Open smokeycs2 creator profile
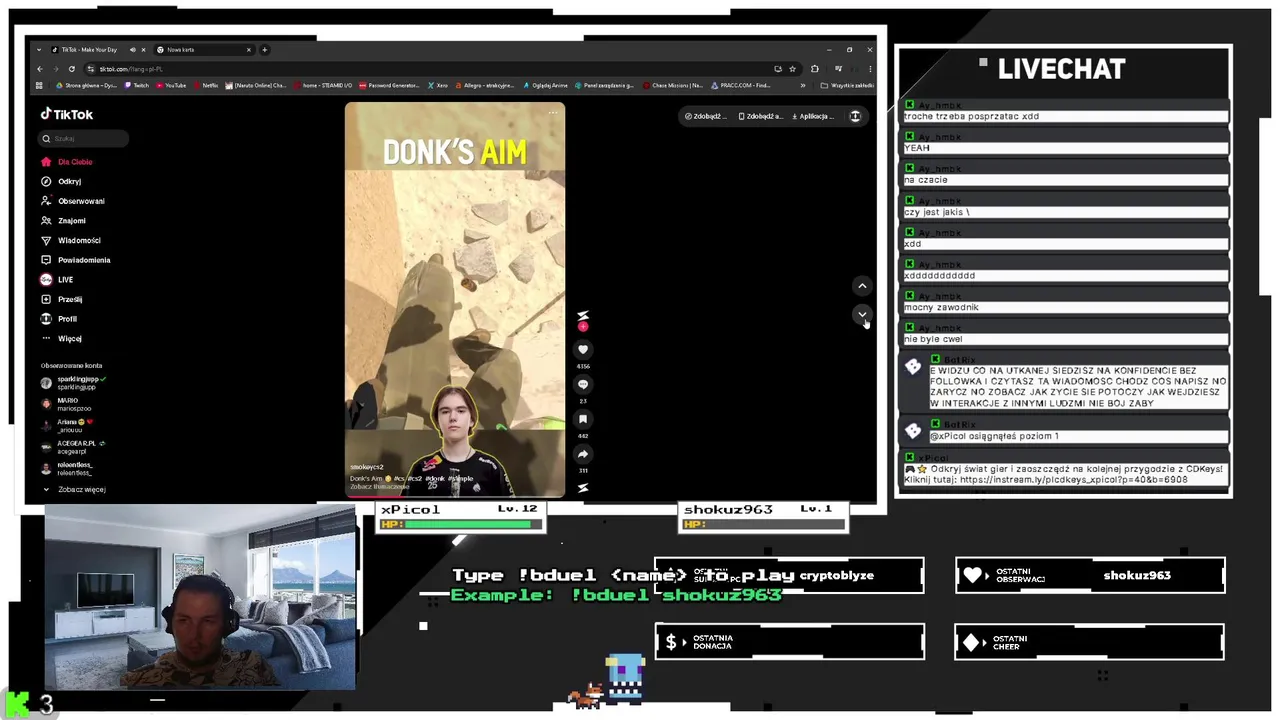This screenshot has height=720, width=1280. 366,467
